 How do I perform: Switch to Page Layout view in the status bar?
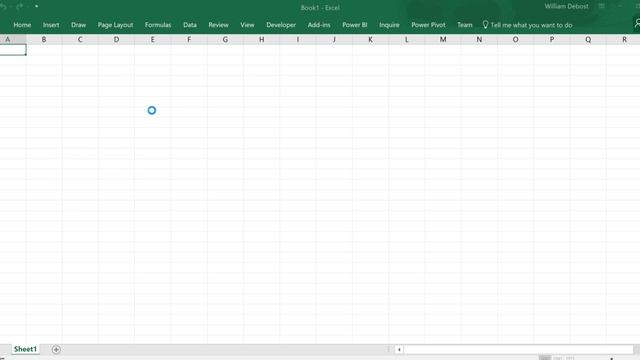point(558,358)
